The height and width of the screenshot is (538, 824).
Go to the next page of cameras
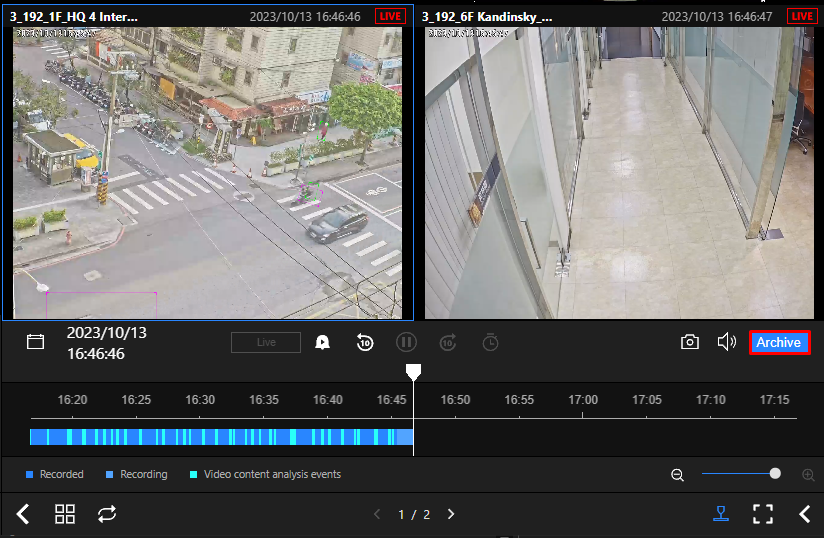pos(451,514)
